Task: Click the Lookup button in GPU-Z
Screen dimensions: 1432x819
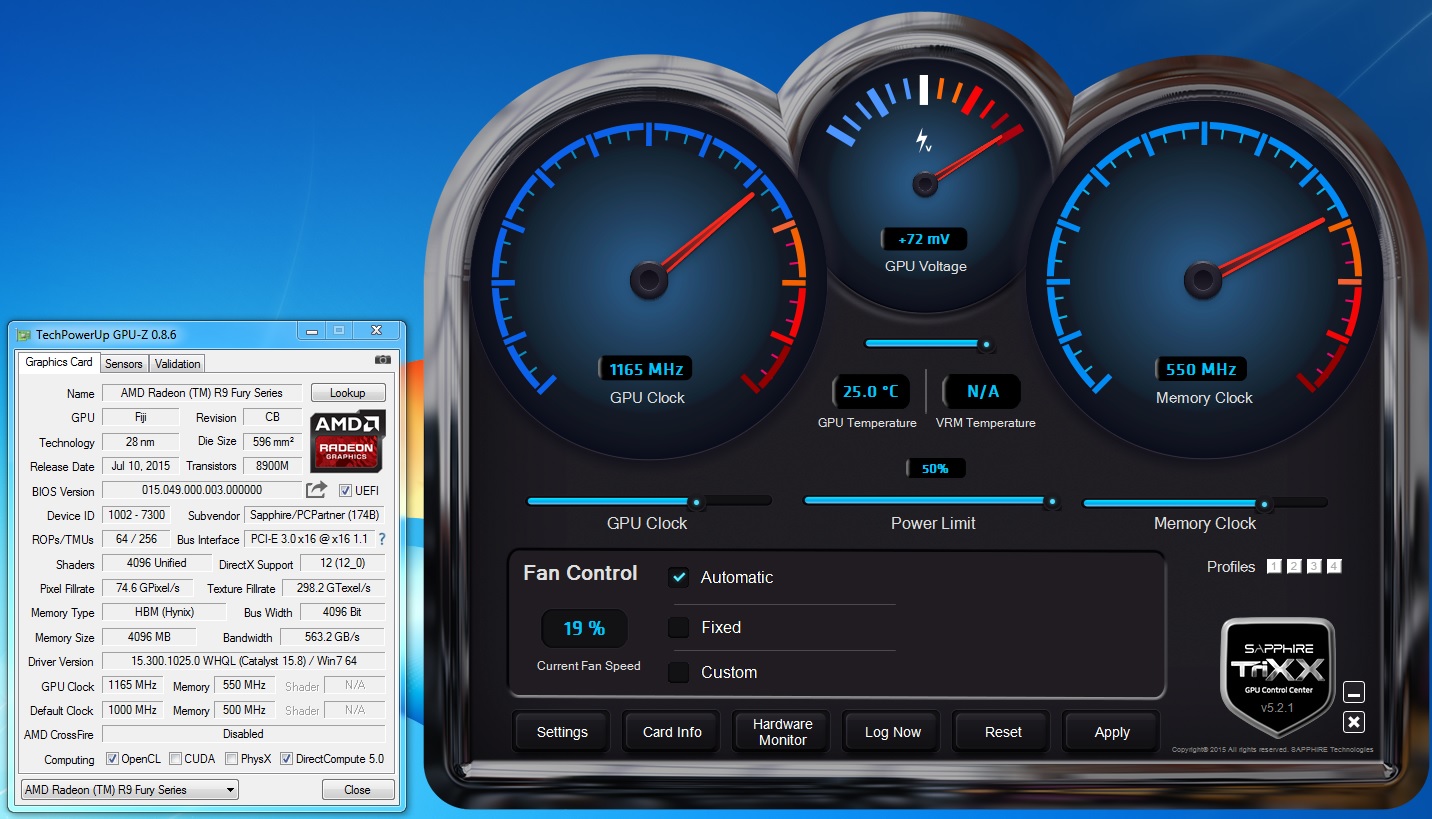Action: pos(348,393)
